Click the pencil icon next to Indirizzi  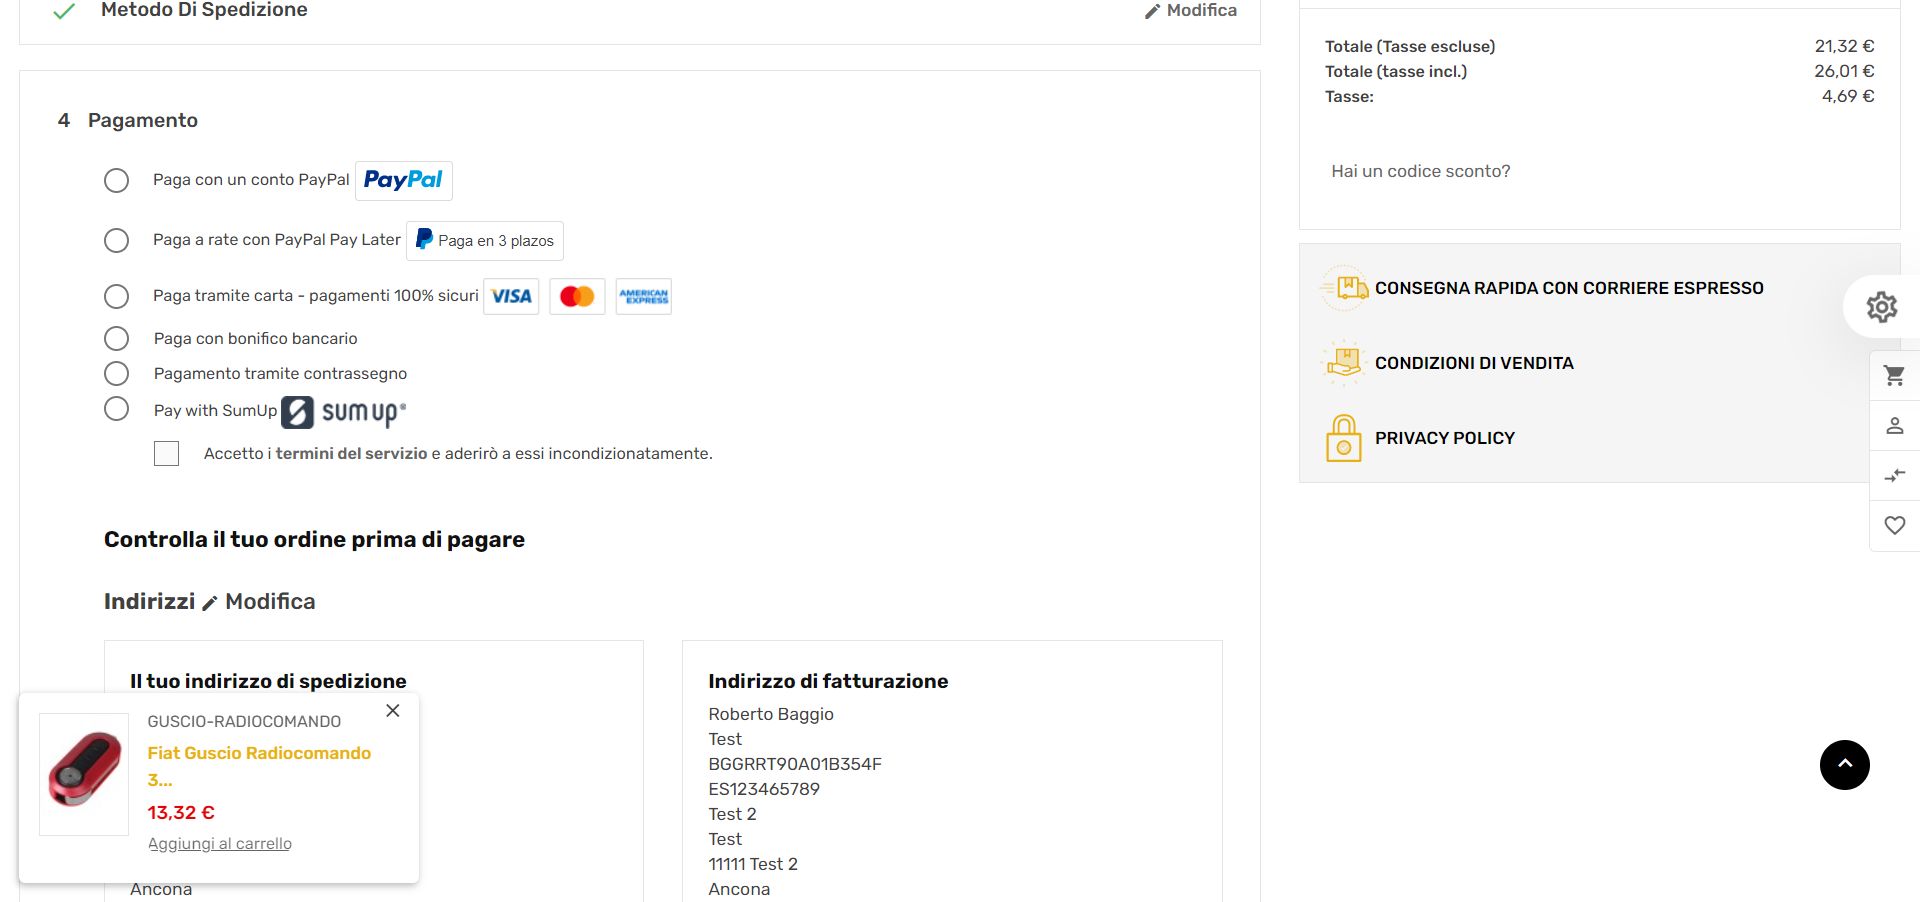click(x=210, y=603)
